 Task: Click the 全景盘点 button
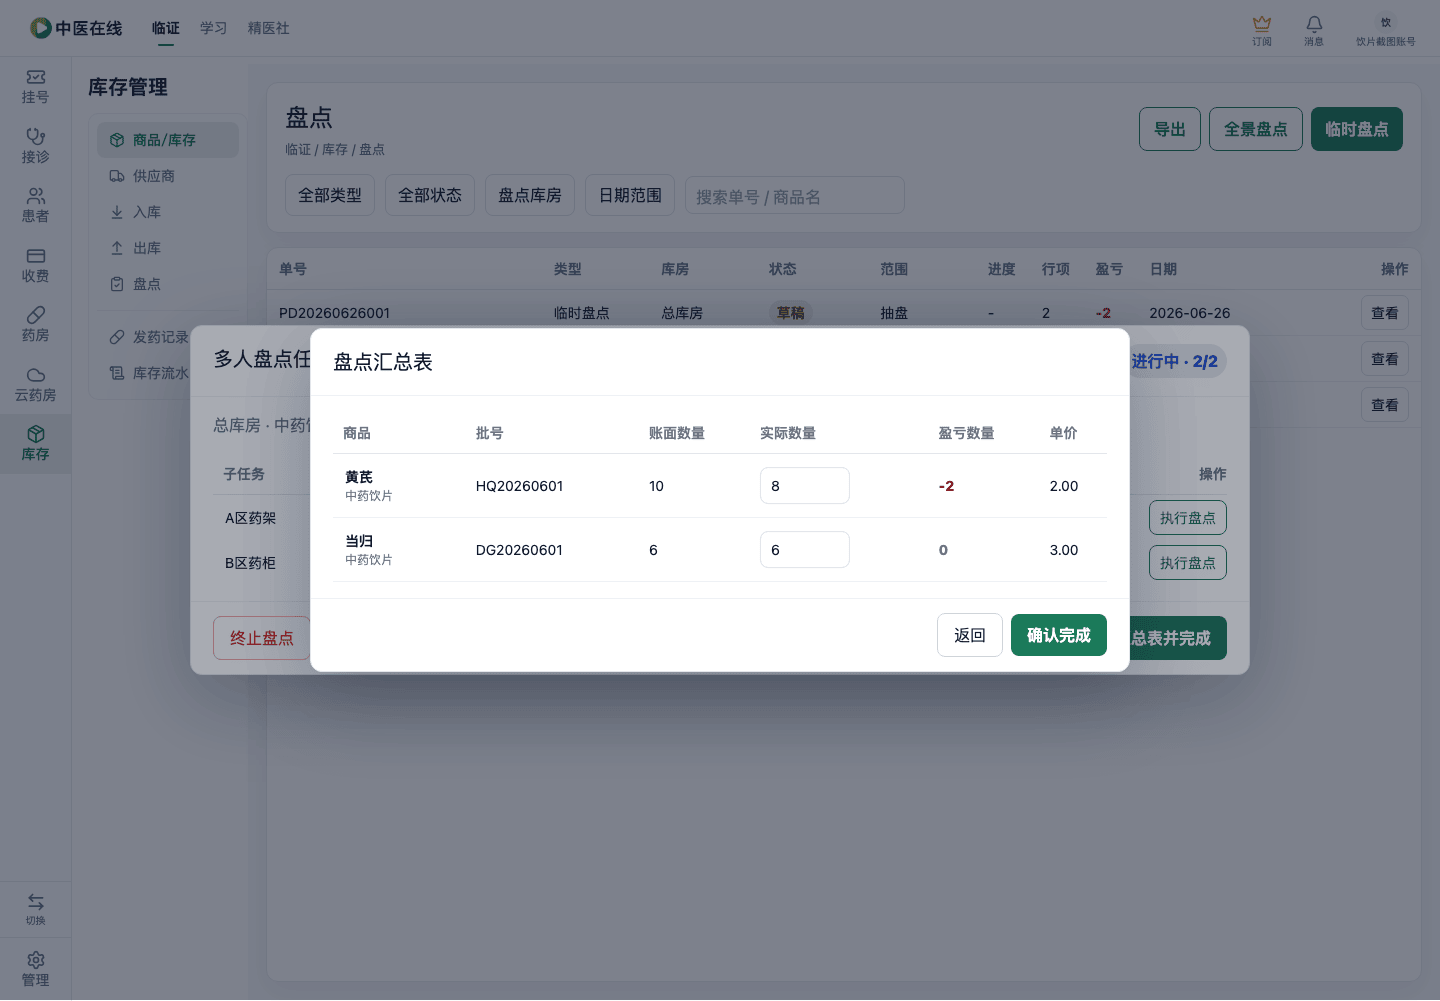coord(1256,129)
